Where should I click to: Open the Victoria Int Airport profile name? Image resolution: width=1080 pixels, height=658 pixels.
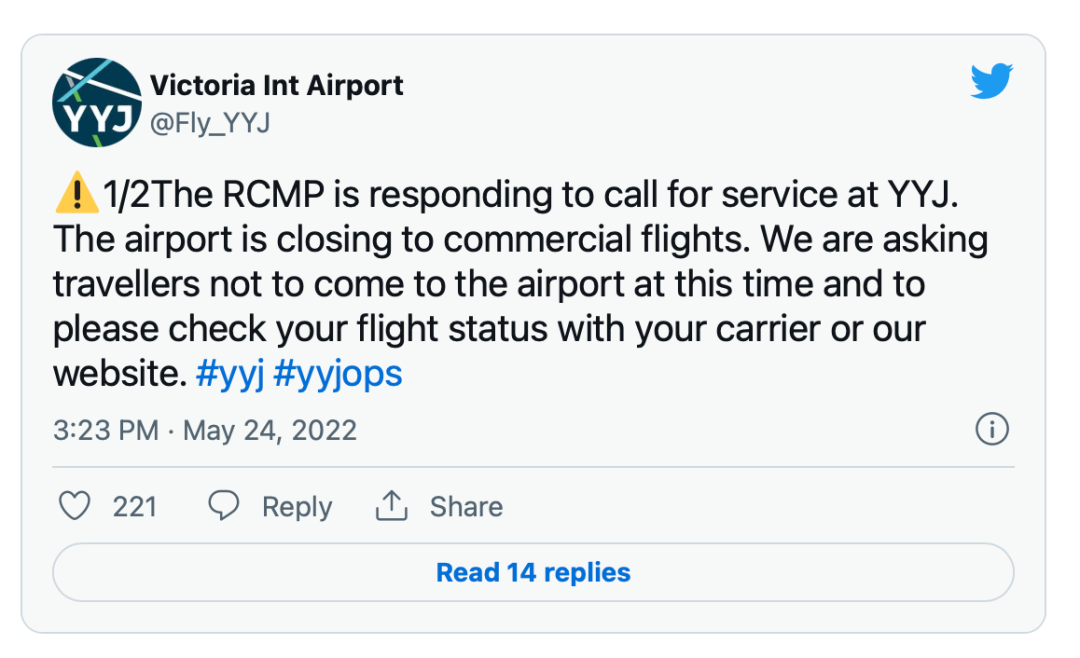(277, 86)
